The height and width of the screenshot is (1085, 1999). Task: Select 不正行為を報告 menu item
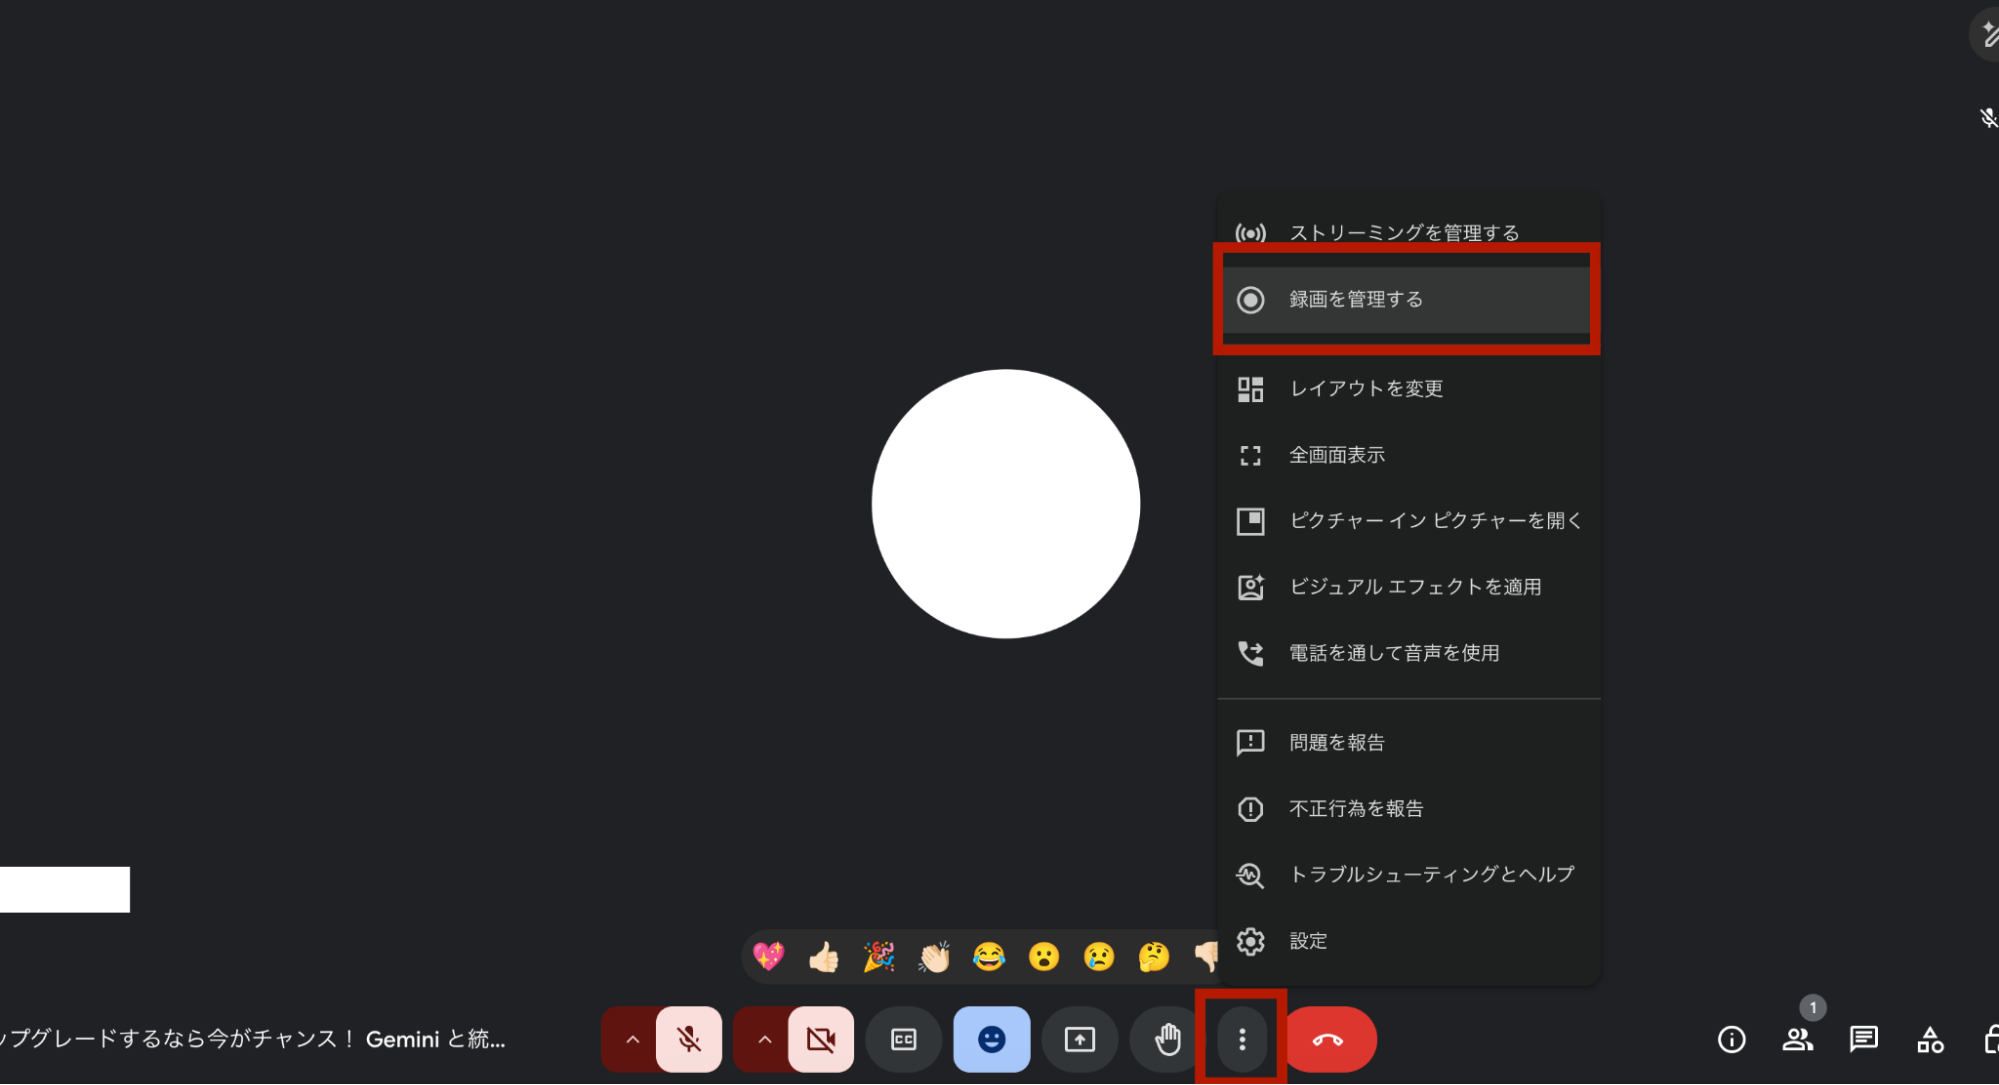[x=1408, y=808]
